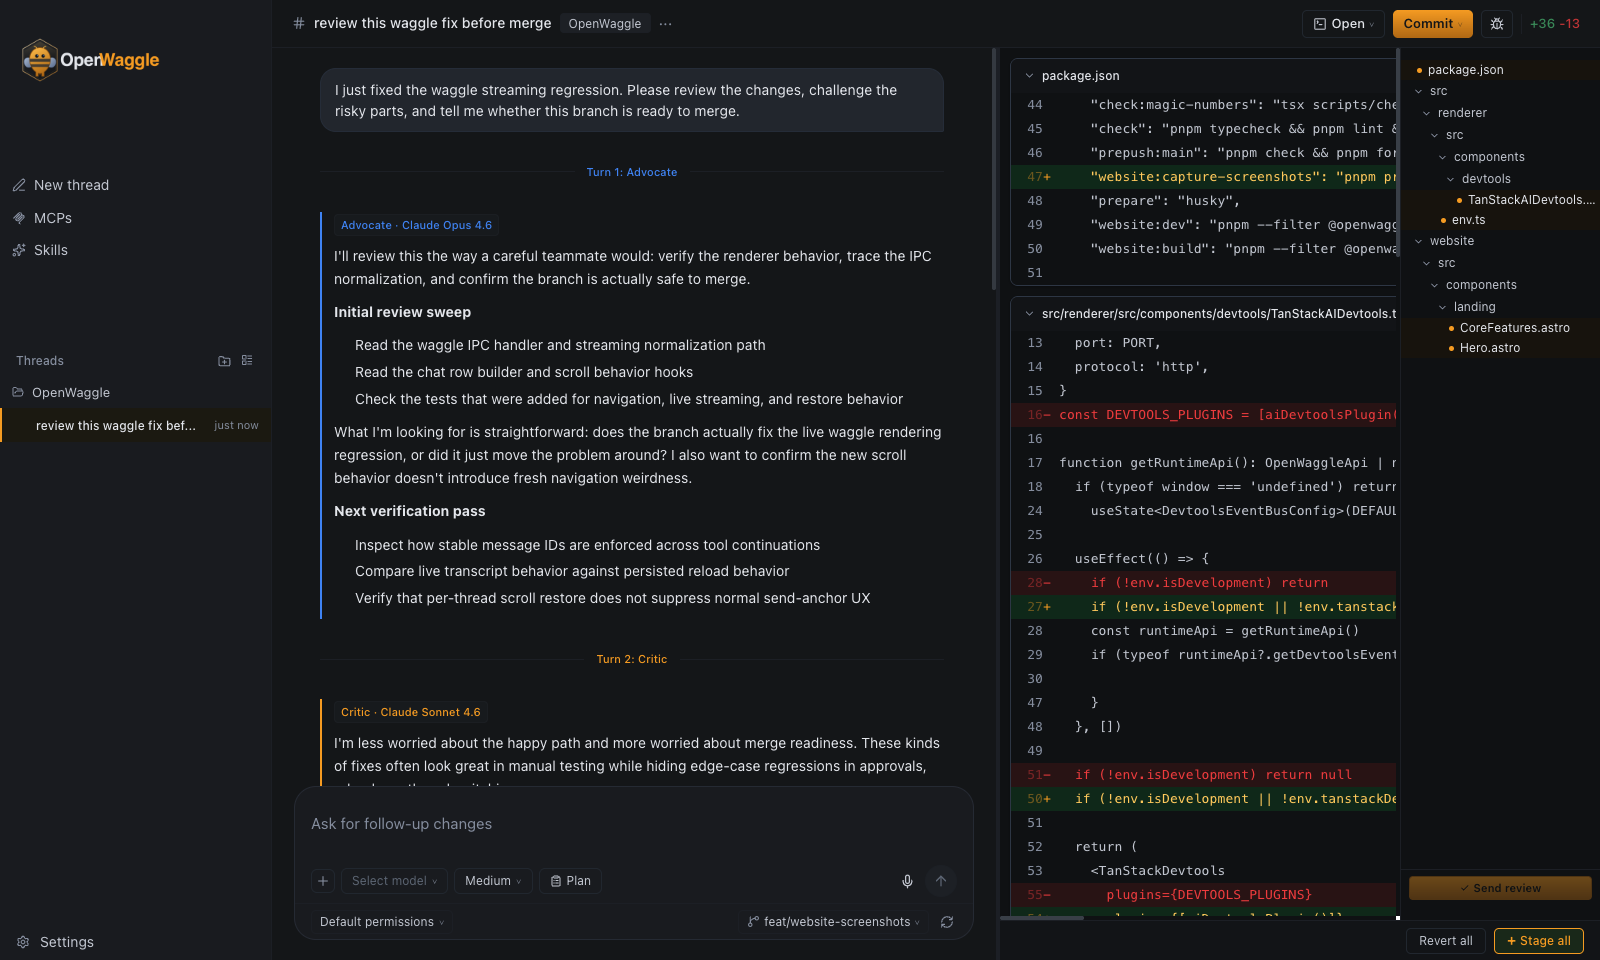Click the plus attach icon in composer
The height and width of the screenshot is (960, 1600).
(x=323, y=881)
